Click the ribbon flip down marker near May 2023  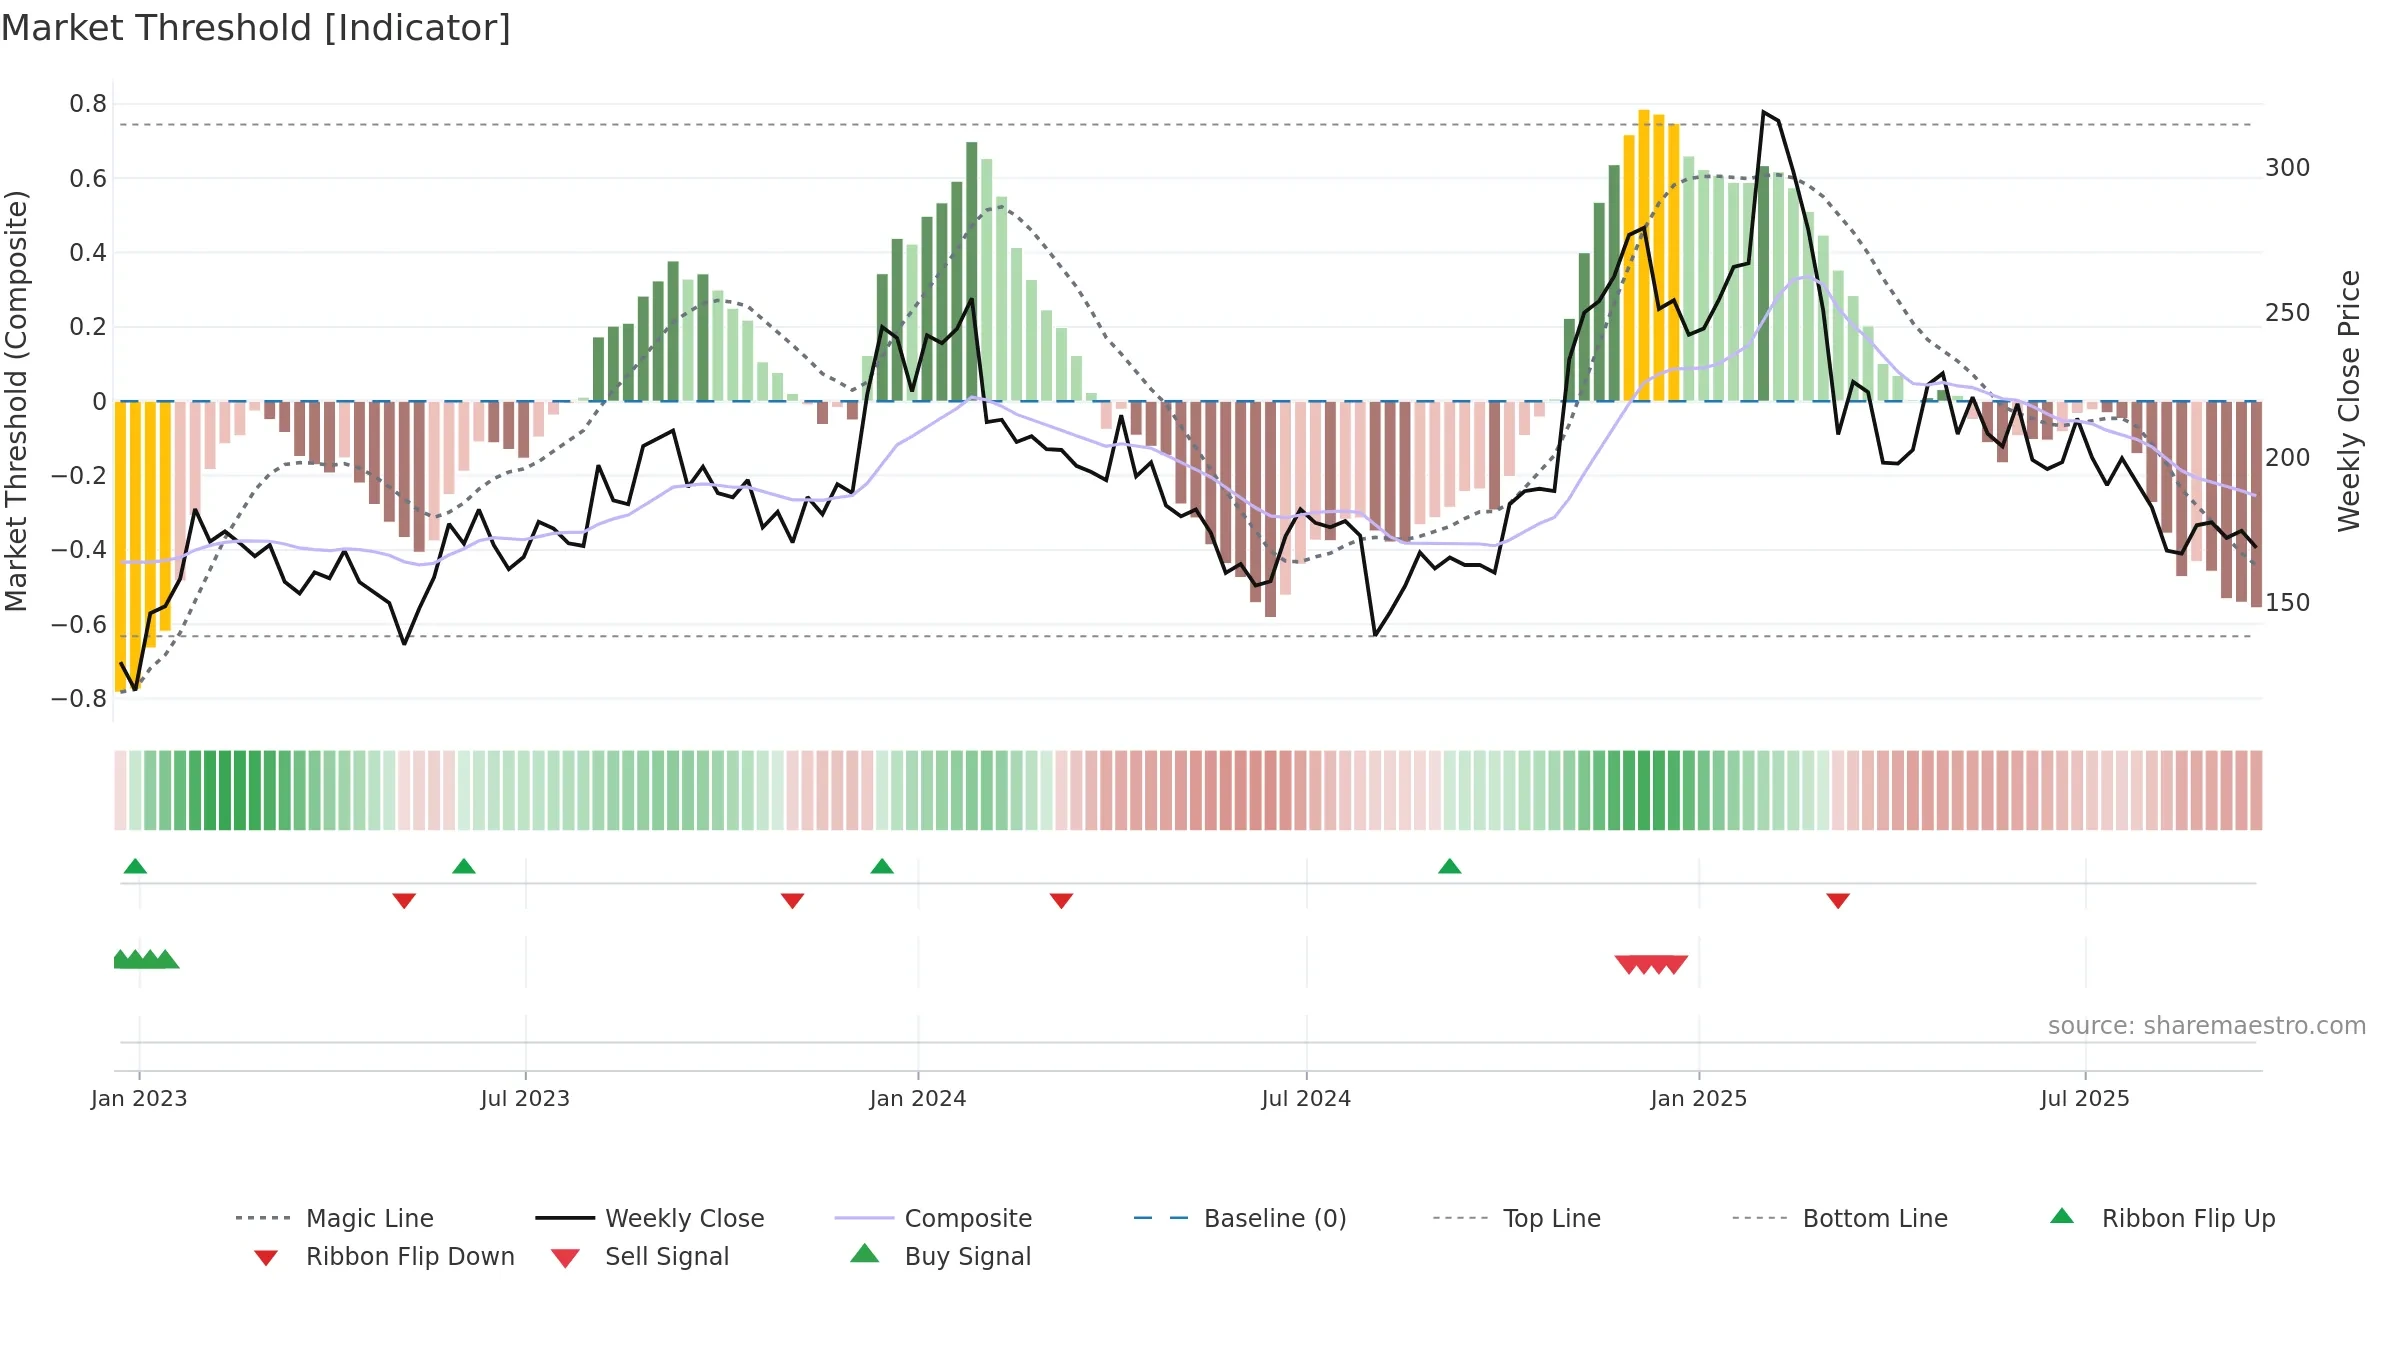pos(404,901)
